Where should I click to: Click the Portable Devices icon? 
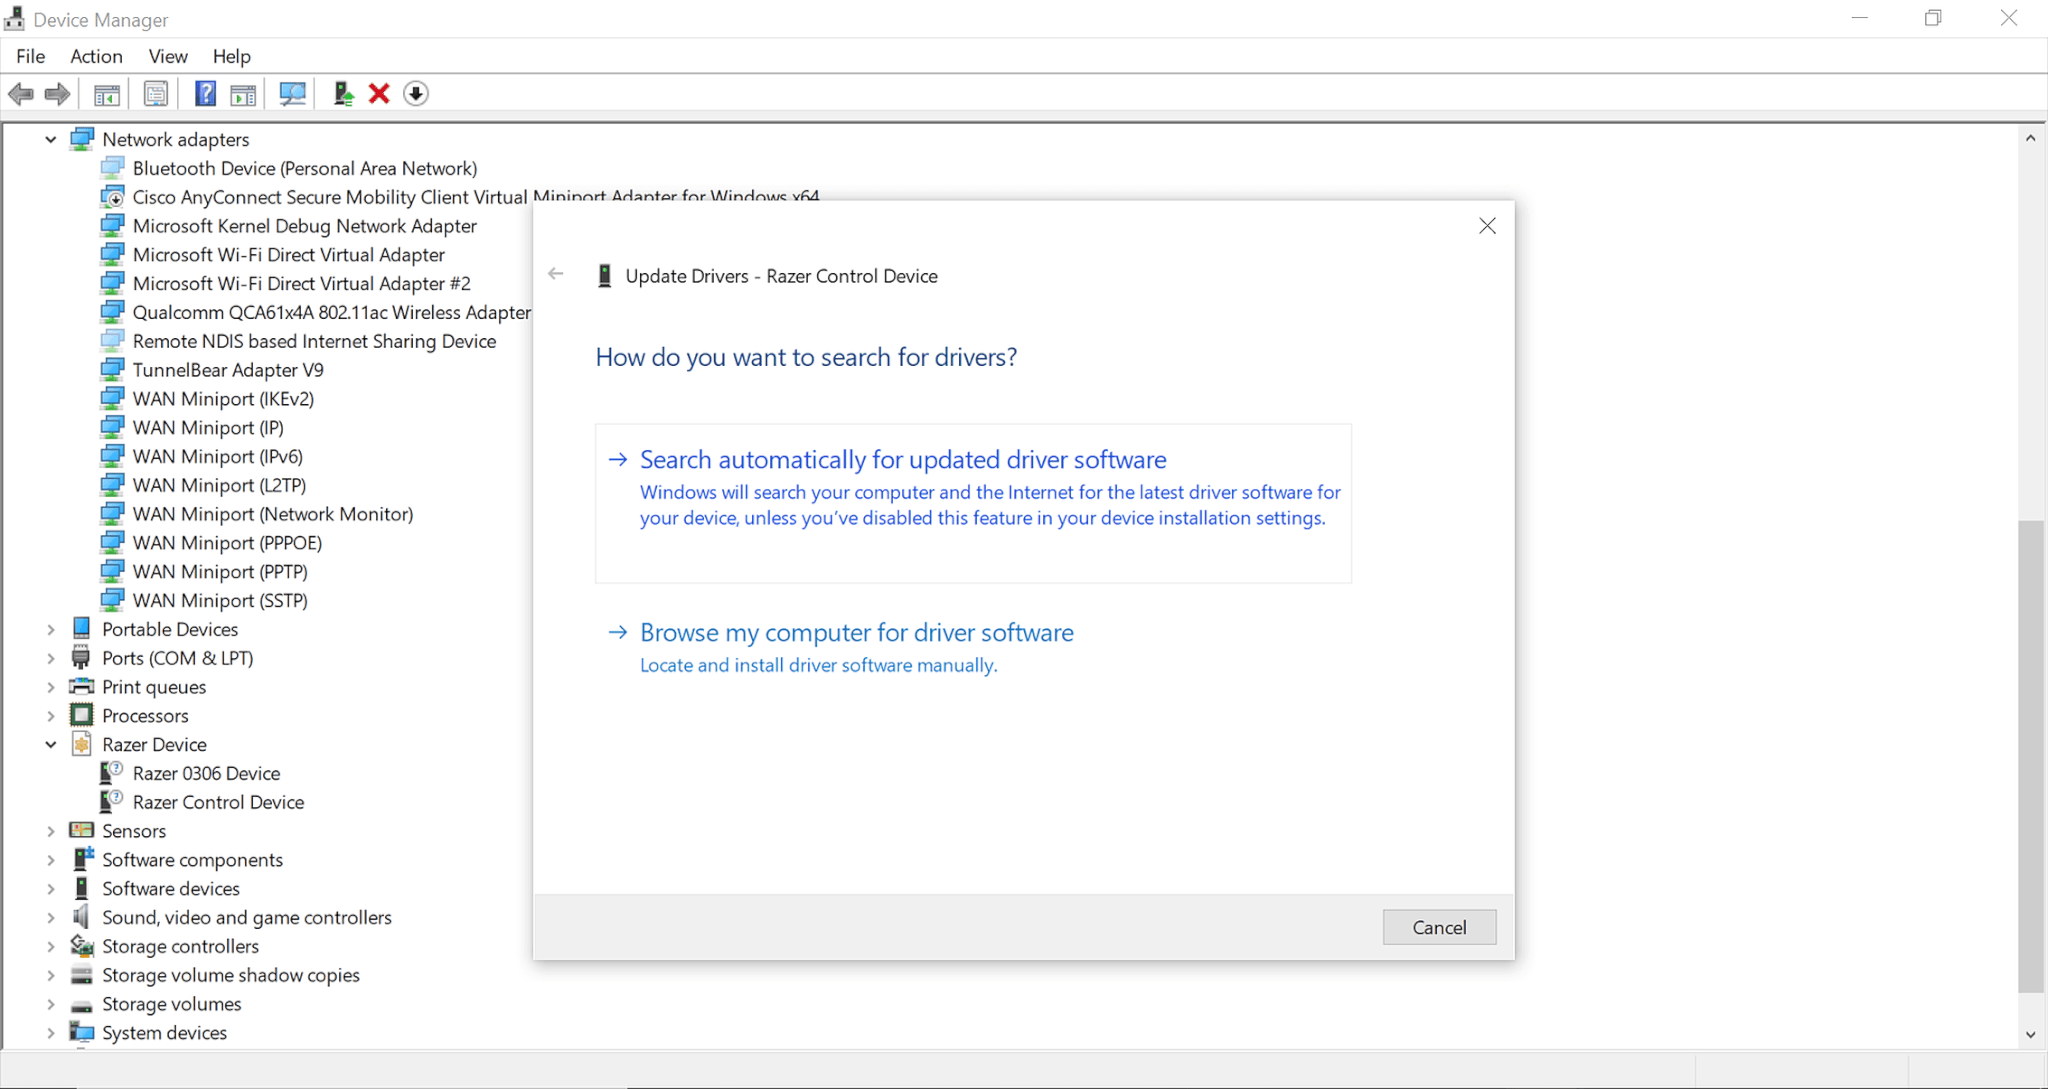(x=81, y=629)
